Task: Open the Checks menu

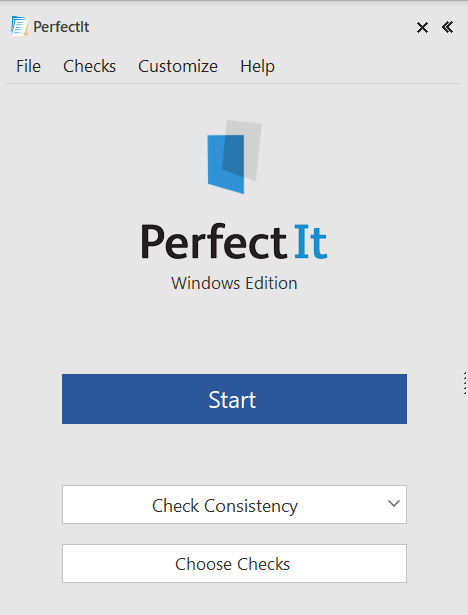Action: 89,66
